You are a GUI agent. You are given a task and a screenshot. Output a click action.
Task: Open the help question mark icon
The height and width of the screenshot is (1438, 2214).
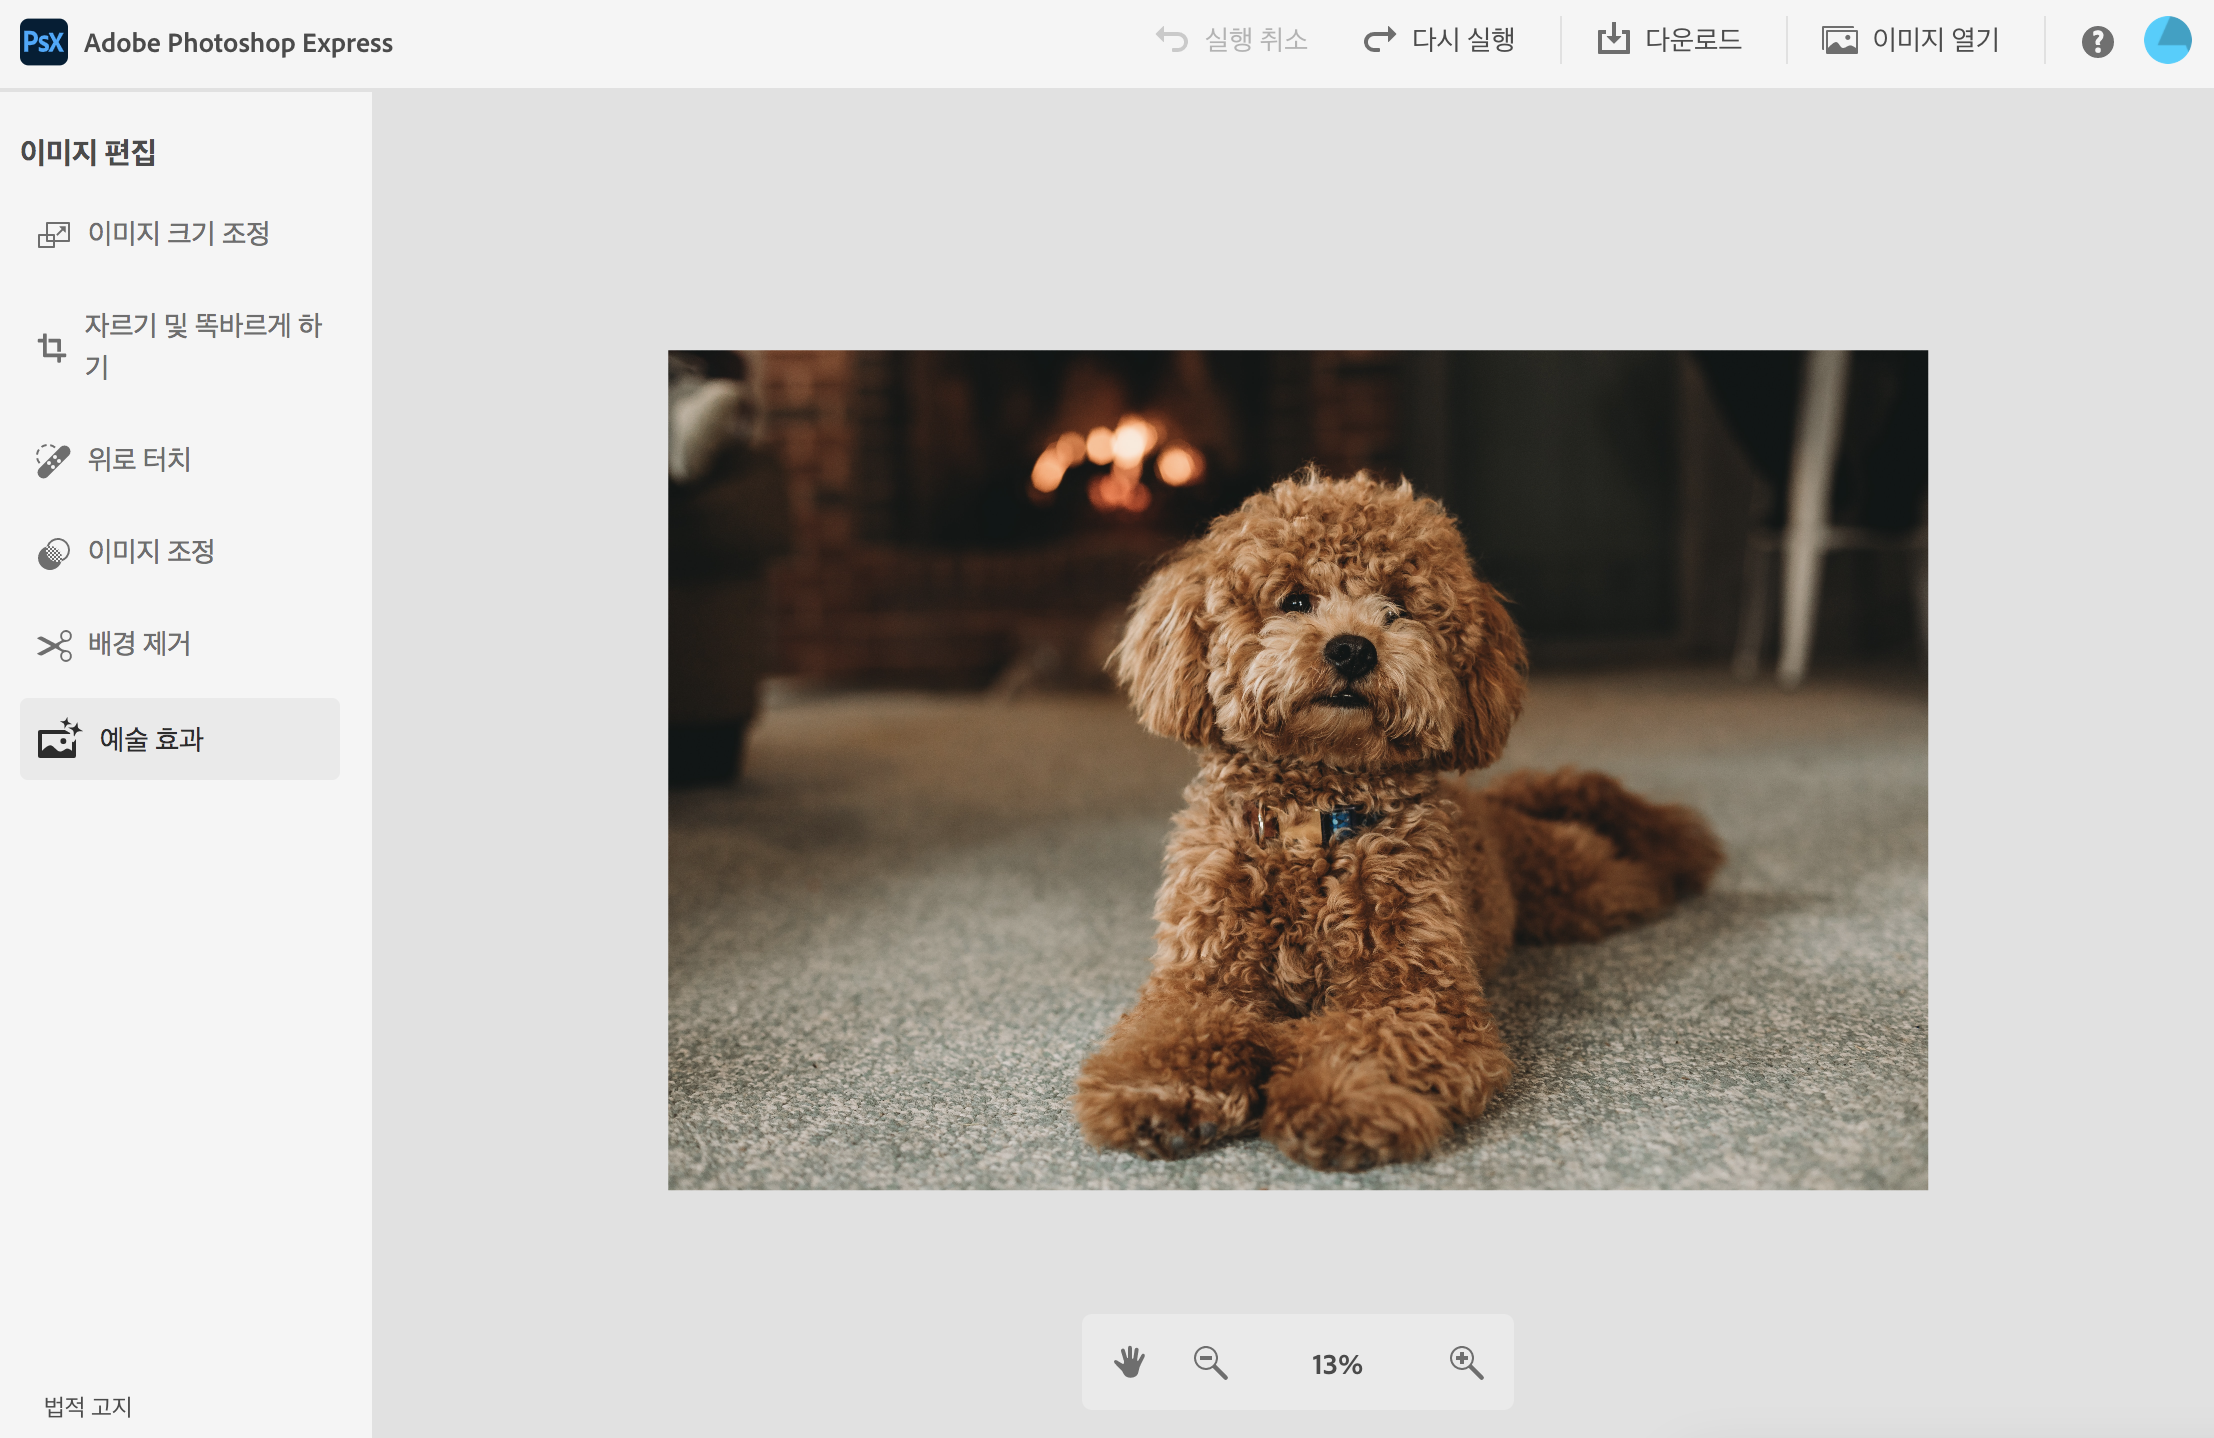2097,42
